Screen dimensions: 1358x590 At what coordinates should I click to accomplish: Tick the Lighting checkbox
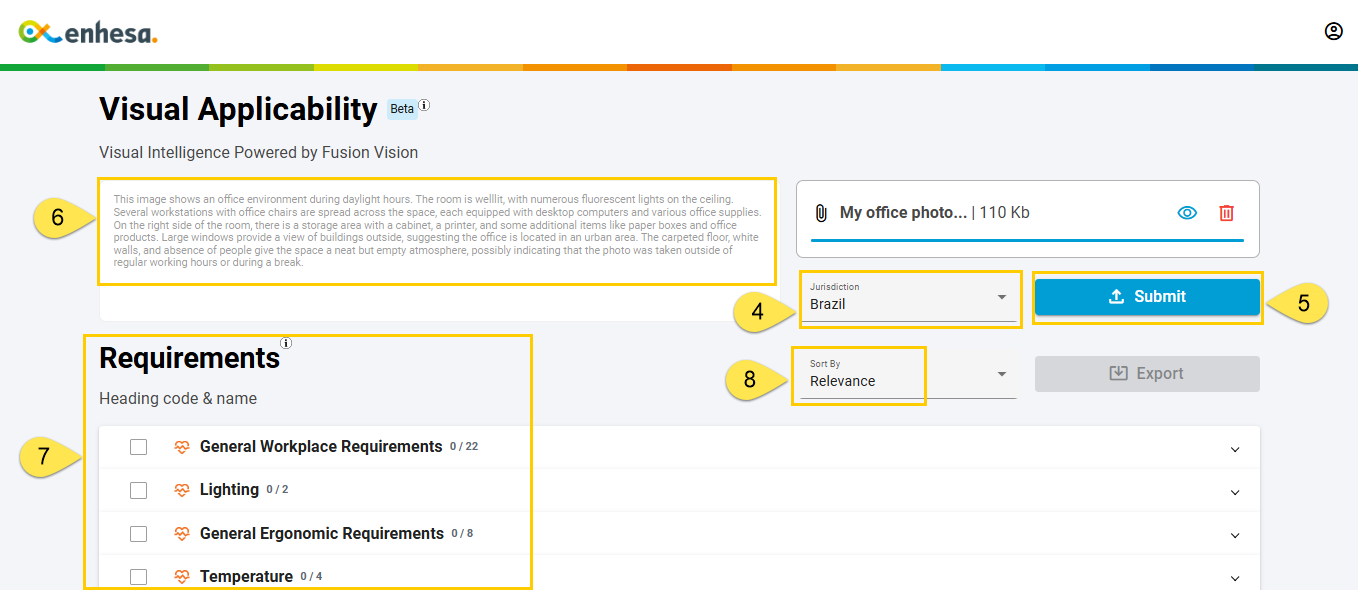(138, 490)
